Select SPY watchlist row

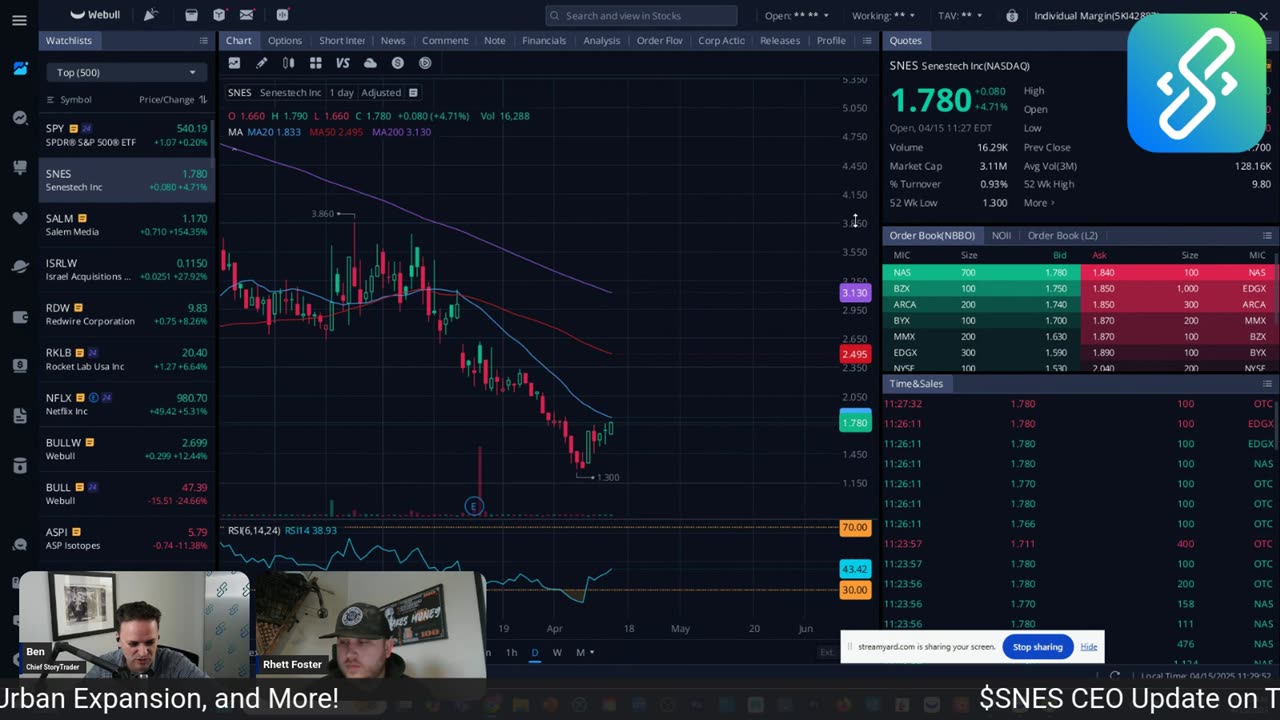126,135
